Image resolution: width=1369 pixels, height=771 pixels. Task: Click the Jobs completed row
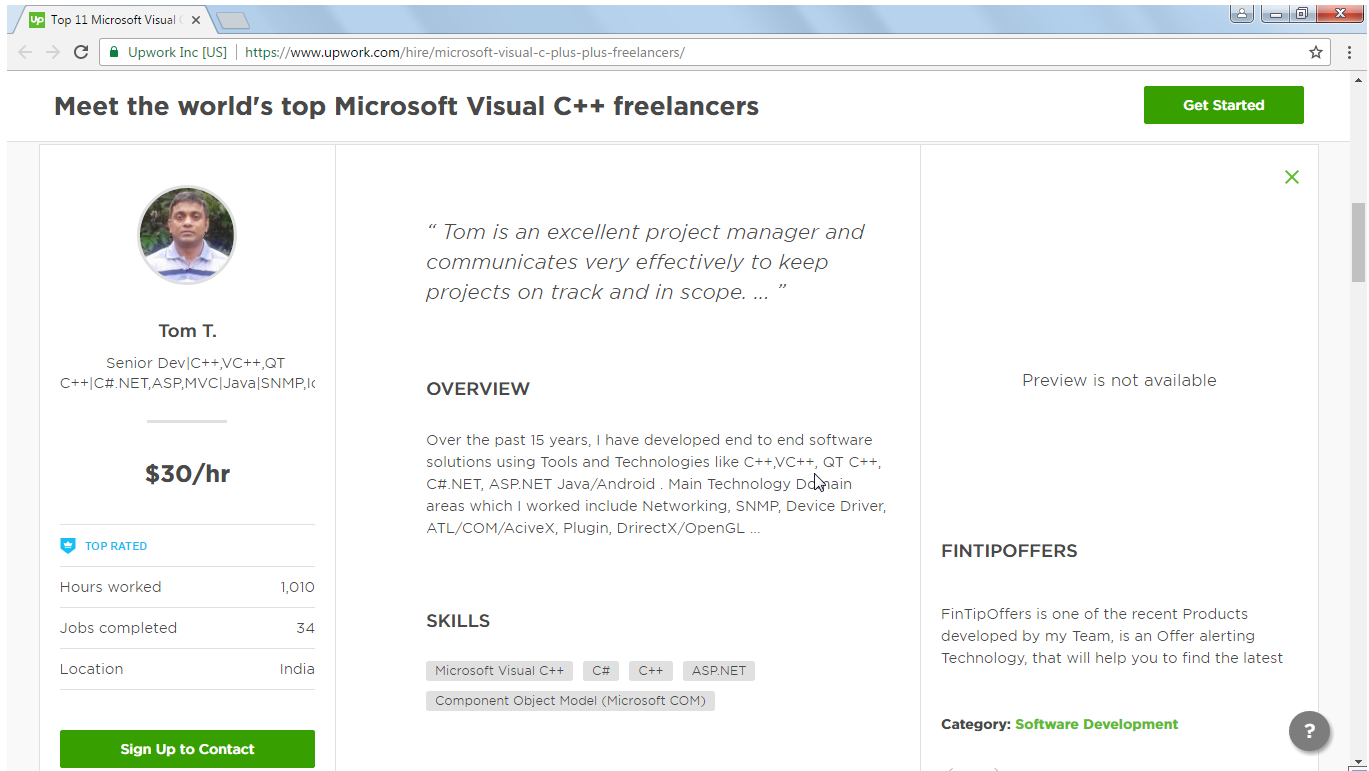[x=187, y=628]
